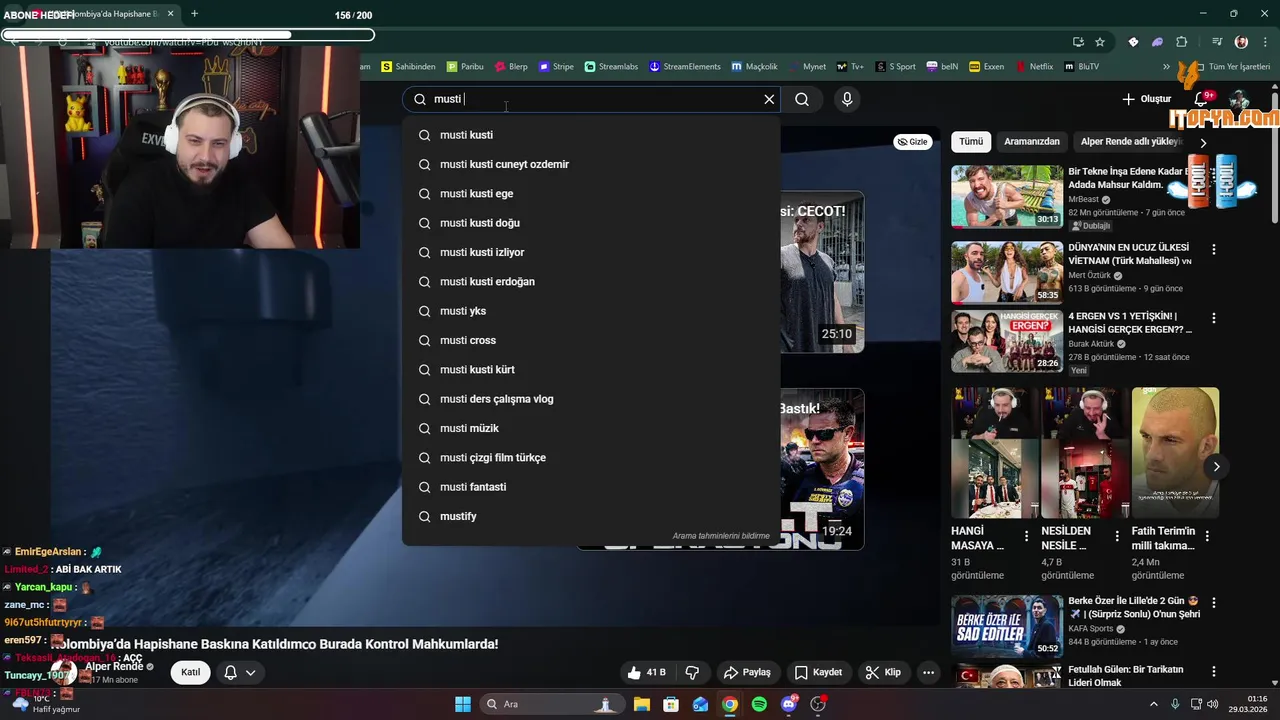Open a new browser tab
Screen dimensions: 1280x720
(194, 14)
